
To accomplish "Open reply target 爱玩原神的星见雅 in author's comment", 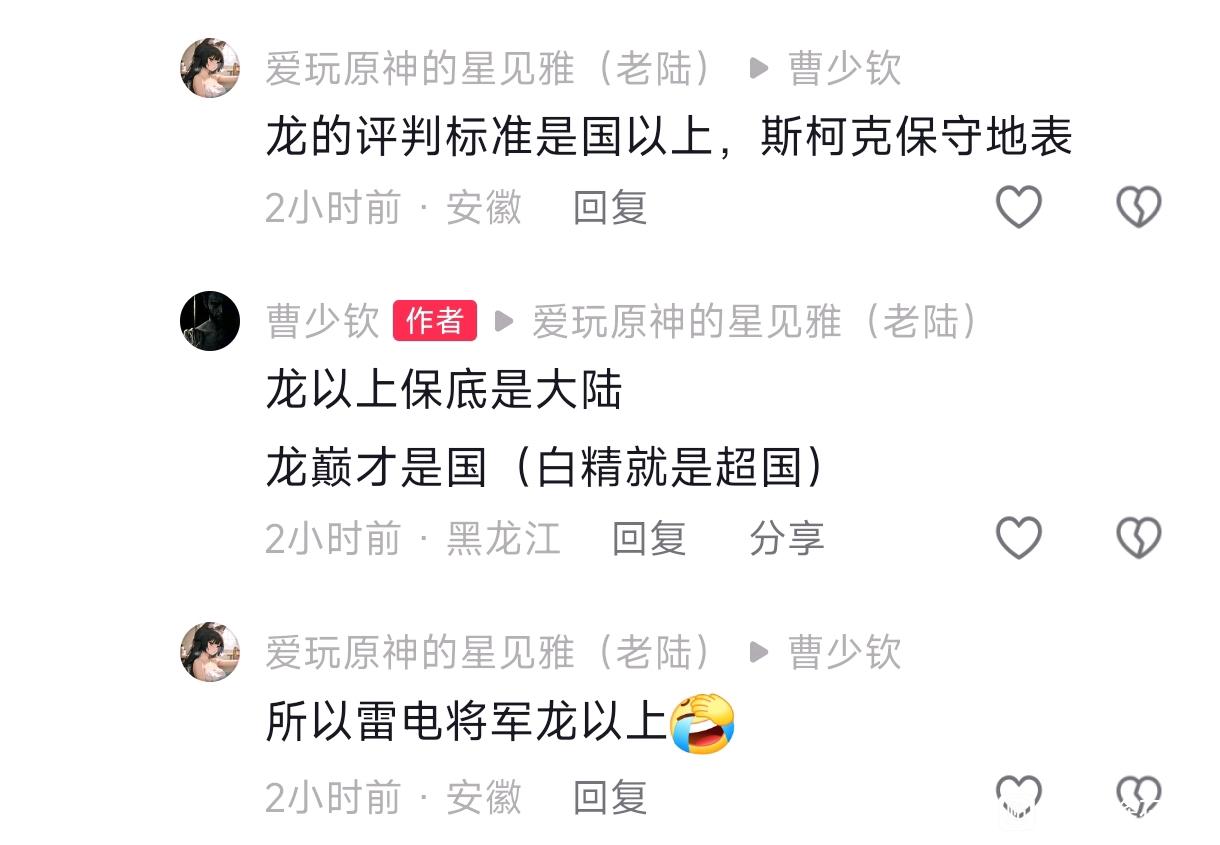I will pyautogui.click(x=757, y=321).
